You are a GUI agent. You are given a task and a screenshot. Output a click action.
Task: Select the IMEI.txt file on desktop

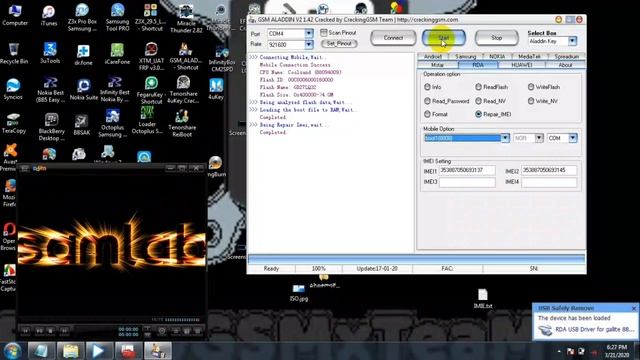(x=483, y=299)
